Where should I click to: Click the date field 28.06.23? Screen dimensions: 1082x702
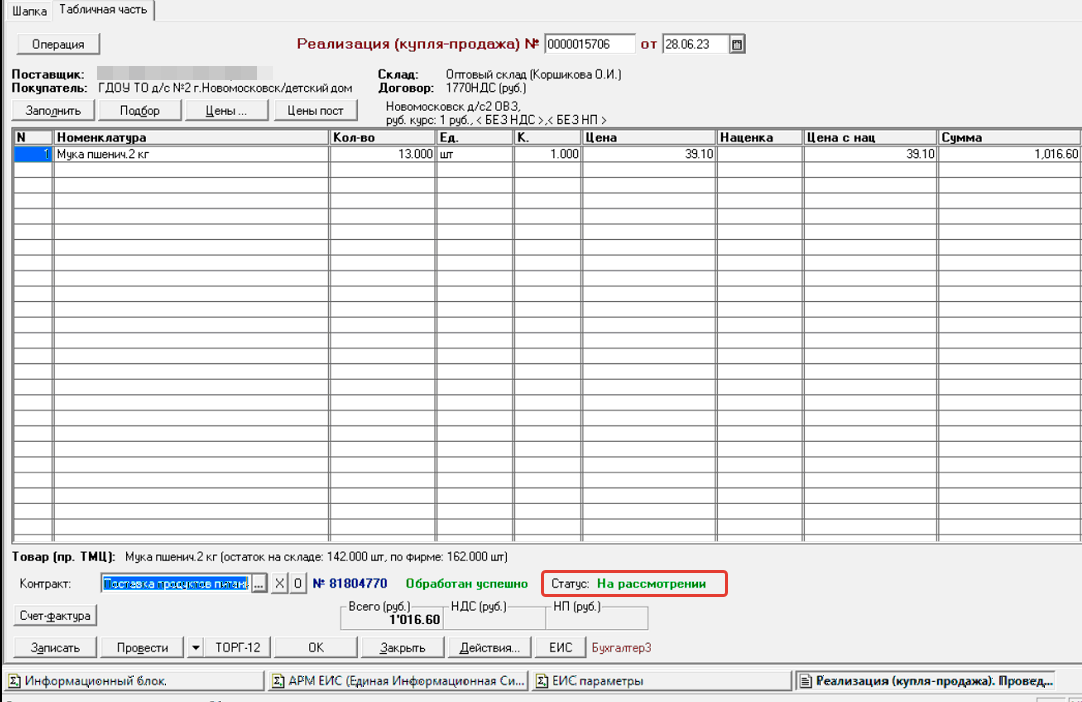[x=695, y=44]
